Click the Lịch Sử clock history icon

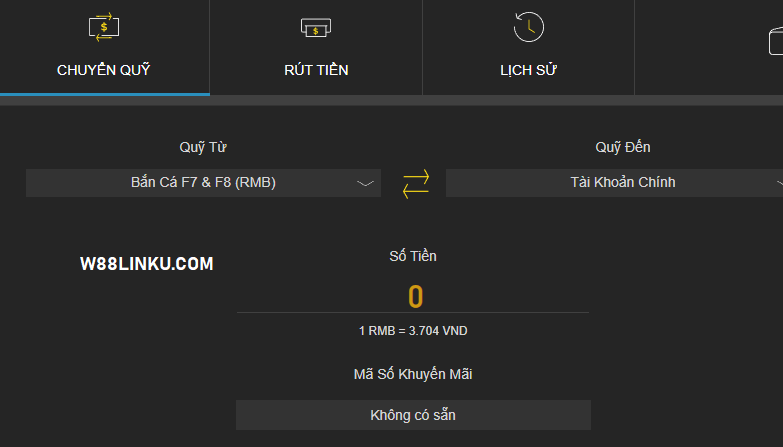[x=528, y=27]
